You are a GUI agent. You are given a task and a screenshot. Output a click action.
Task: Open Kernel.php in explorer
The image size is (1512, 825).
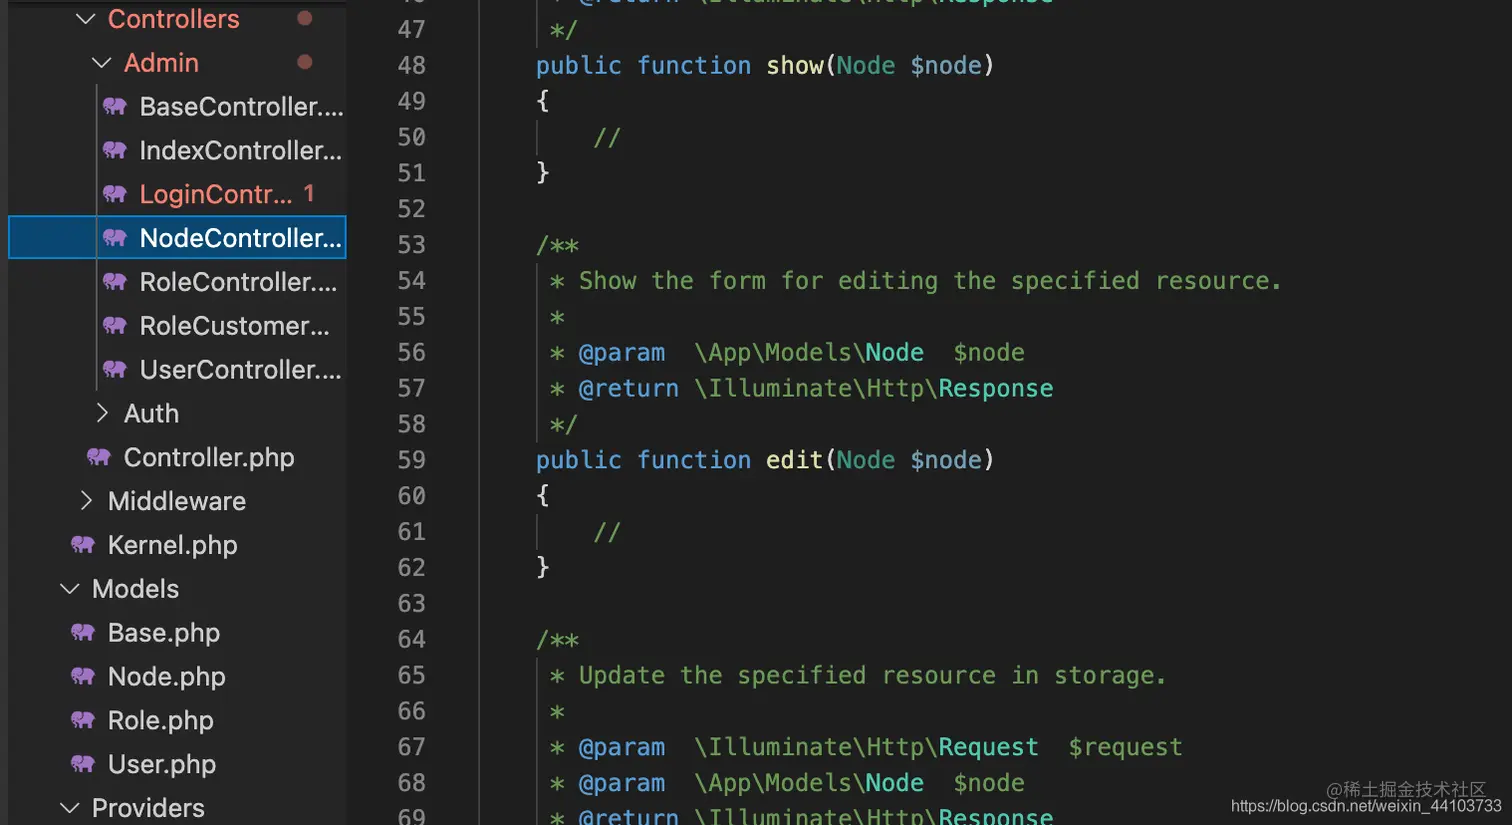[x=172, y=545]
